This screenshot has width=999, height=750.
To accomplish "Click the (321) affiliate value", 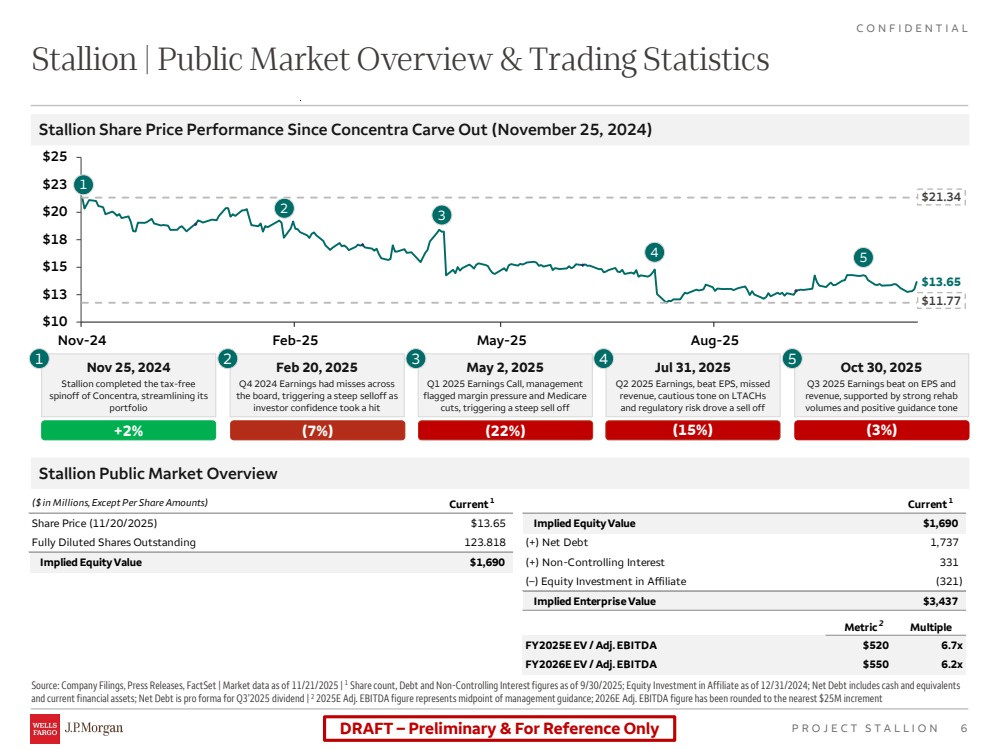I will pos(949,581).
